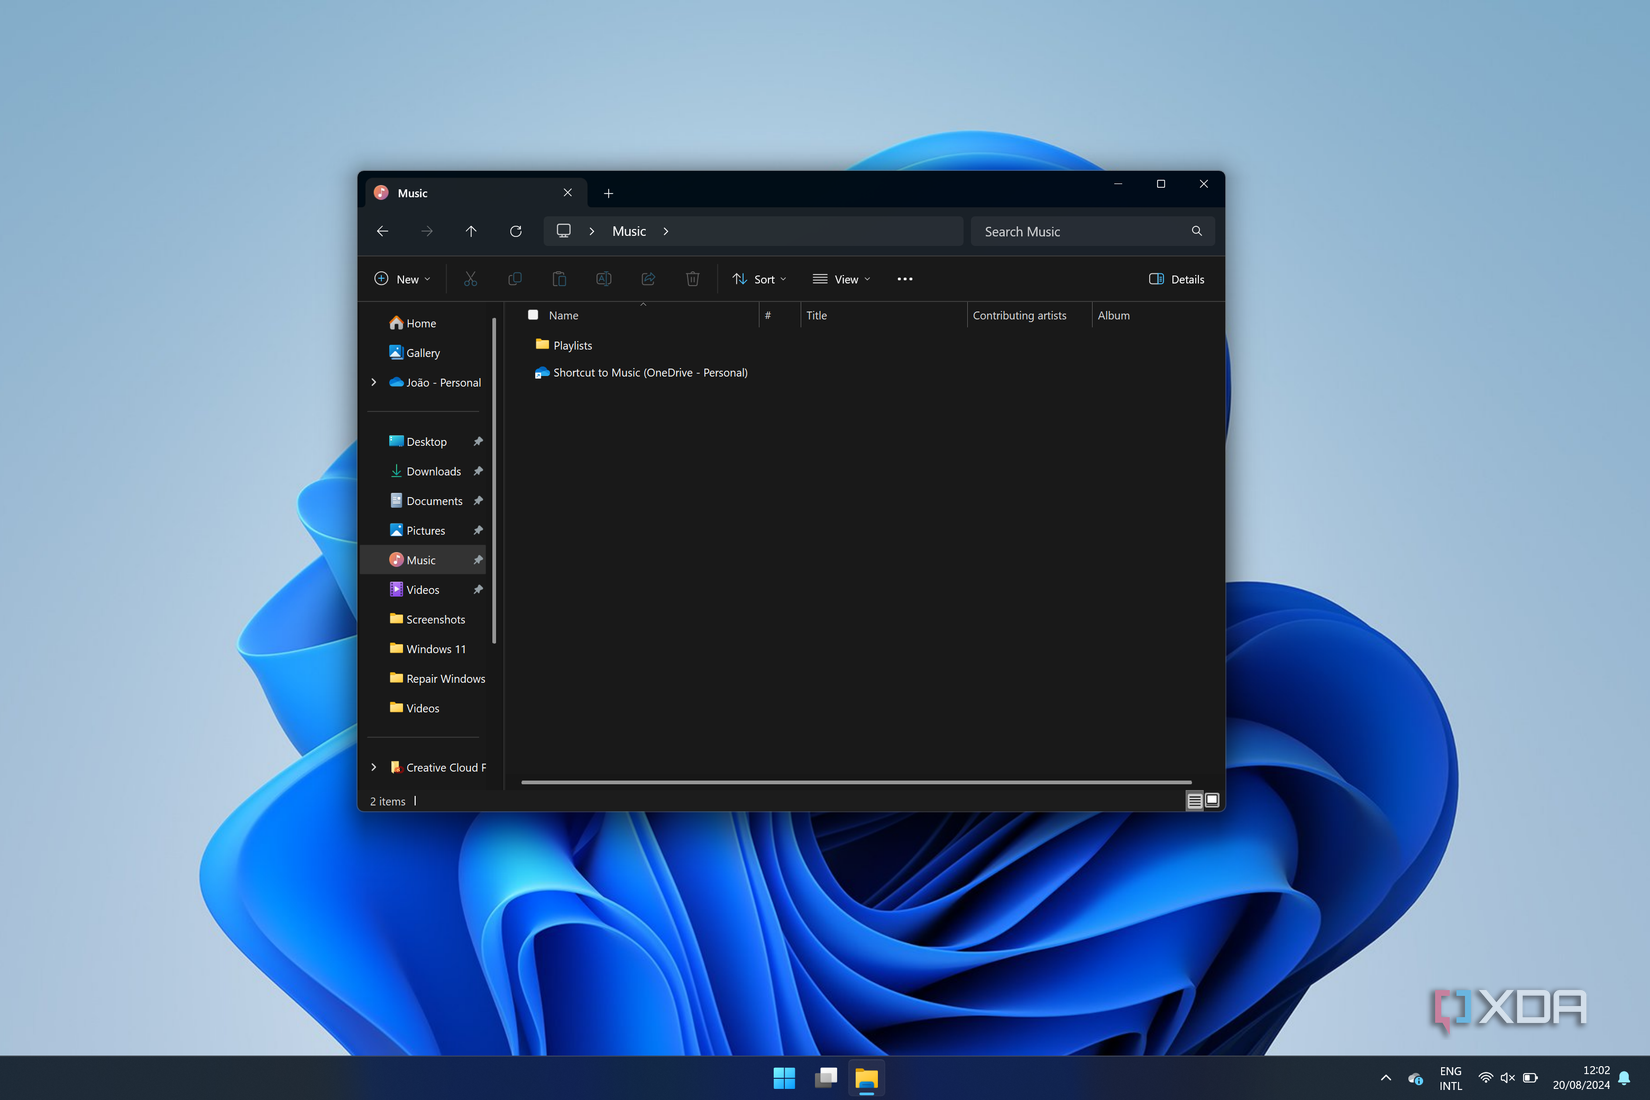Open the See more menu (three dots)
Image resolution: width=1650 pixels, height=1100 pixels.
(x=904, y=279)
